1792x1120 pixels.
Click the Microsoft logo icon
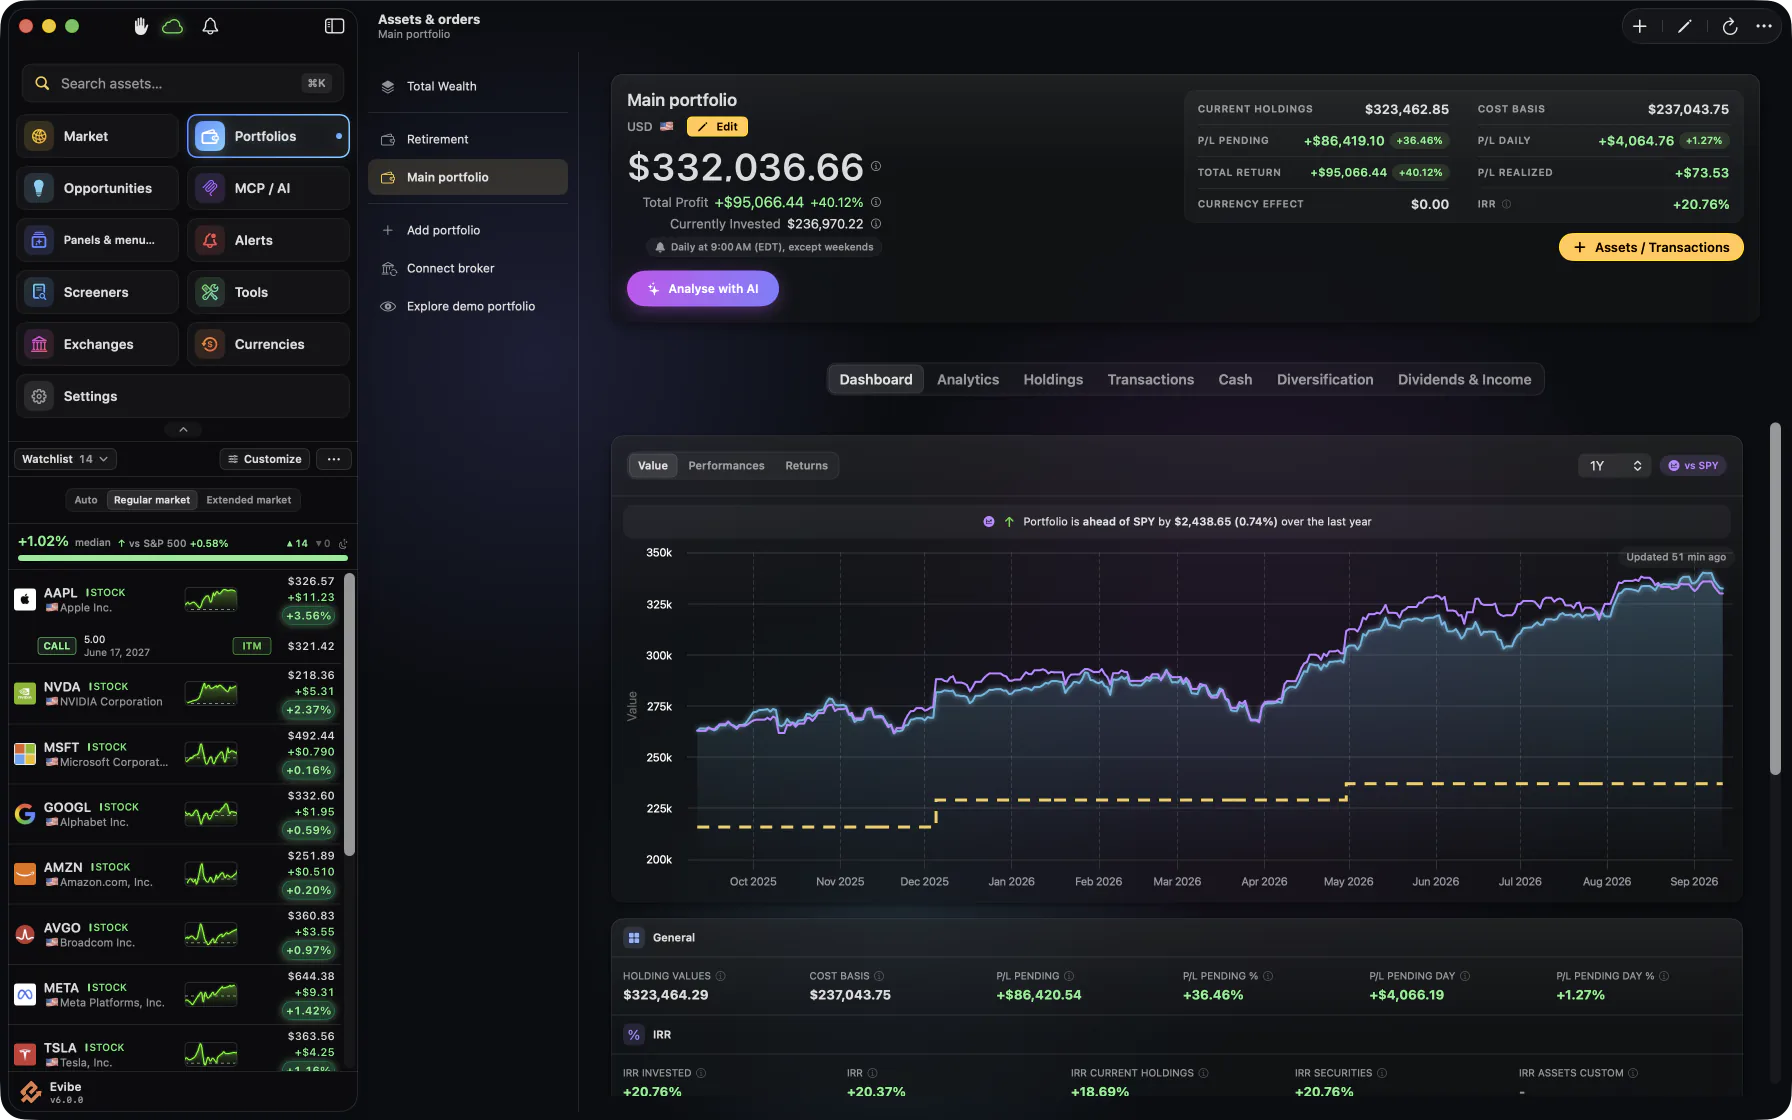pos(25,754)
